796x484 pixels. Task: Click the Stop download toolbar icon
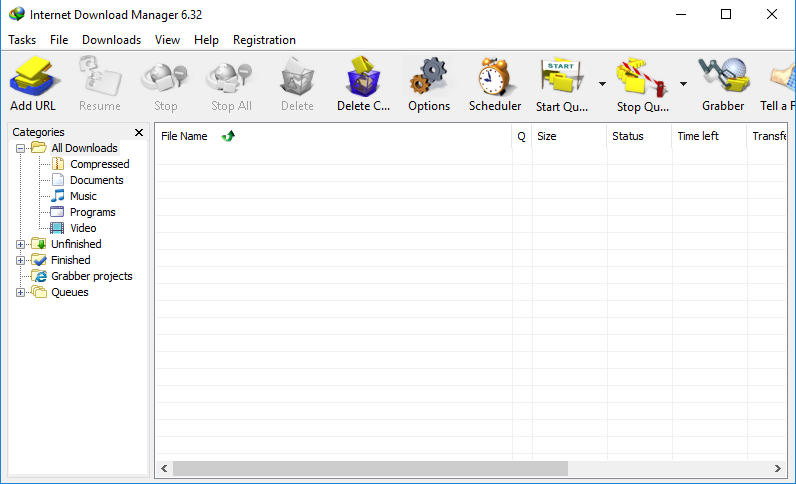(x=165, y=78)
